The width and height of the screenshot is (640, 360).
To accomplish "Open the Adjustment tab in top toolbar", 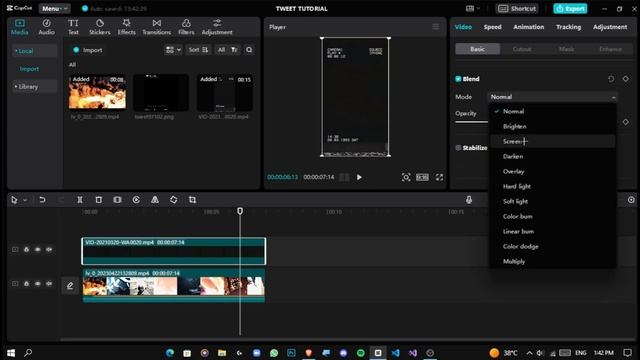I will [217, 27].
